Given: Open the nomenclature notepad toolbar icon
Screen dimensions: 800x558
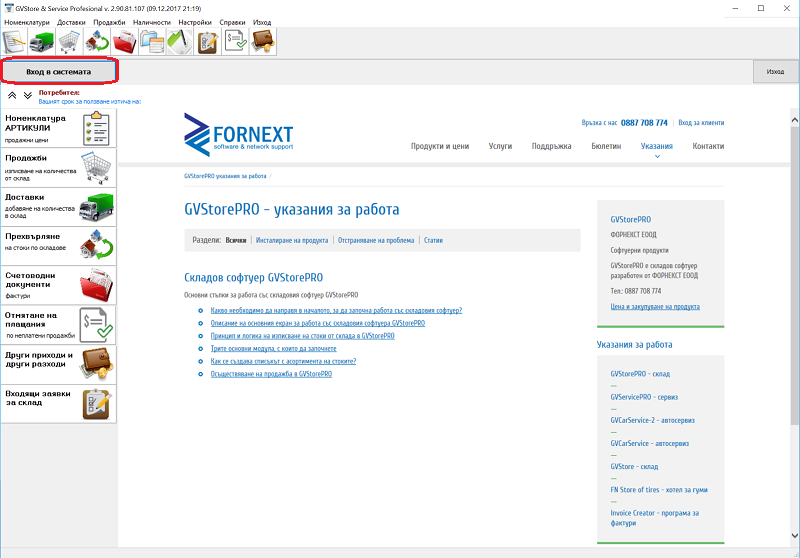Looking at the screenshot, I should tap(14, 41).
